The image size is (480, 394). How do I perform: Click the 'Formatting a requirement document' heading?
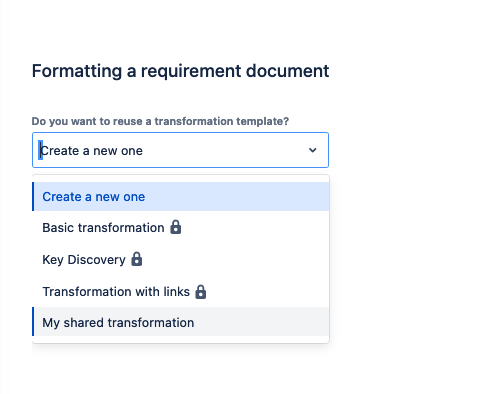pos(180,71)
